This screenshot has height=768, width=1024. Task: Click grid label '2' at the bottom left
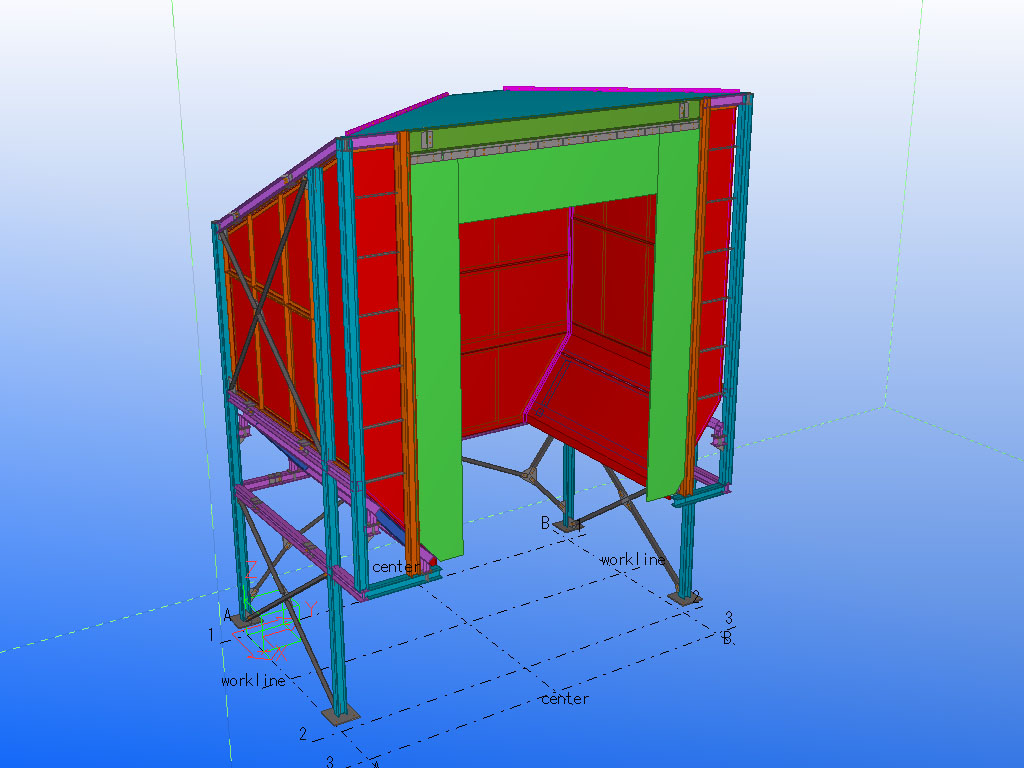pyautogui.click(x=303, y=734)
